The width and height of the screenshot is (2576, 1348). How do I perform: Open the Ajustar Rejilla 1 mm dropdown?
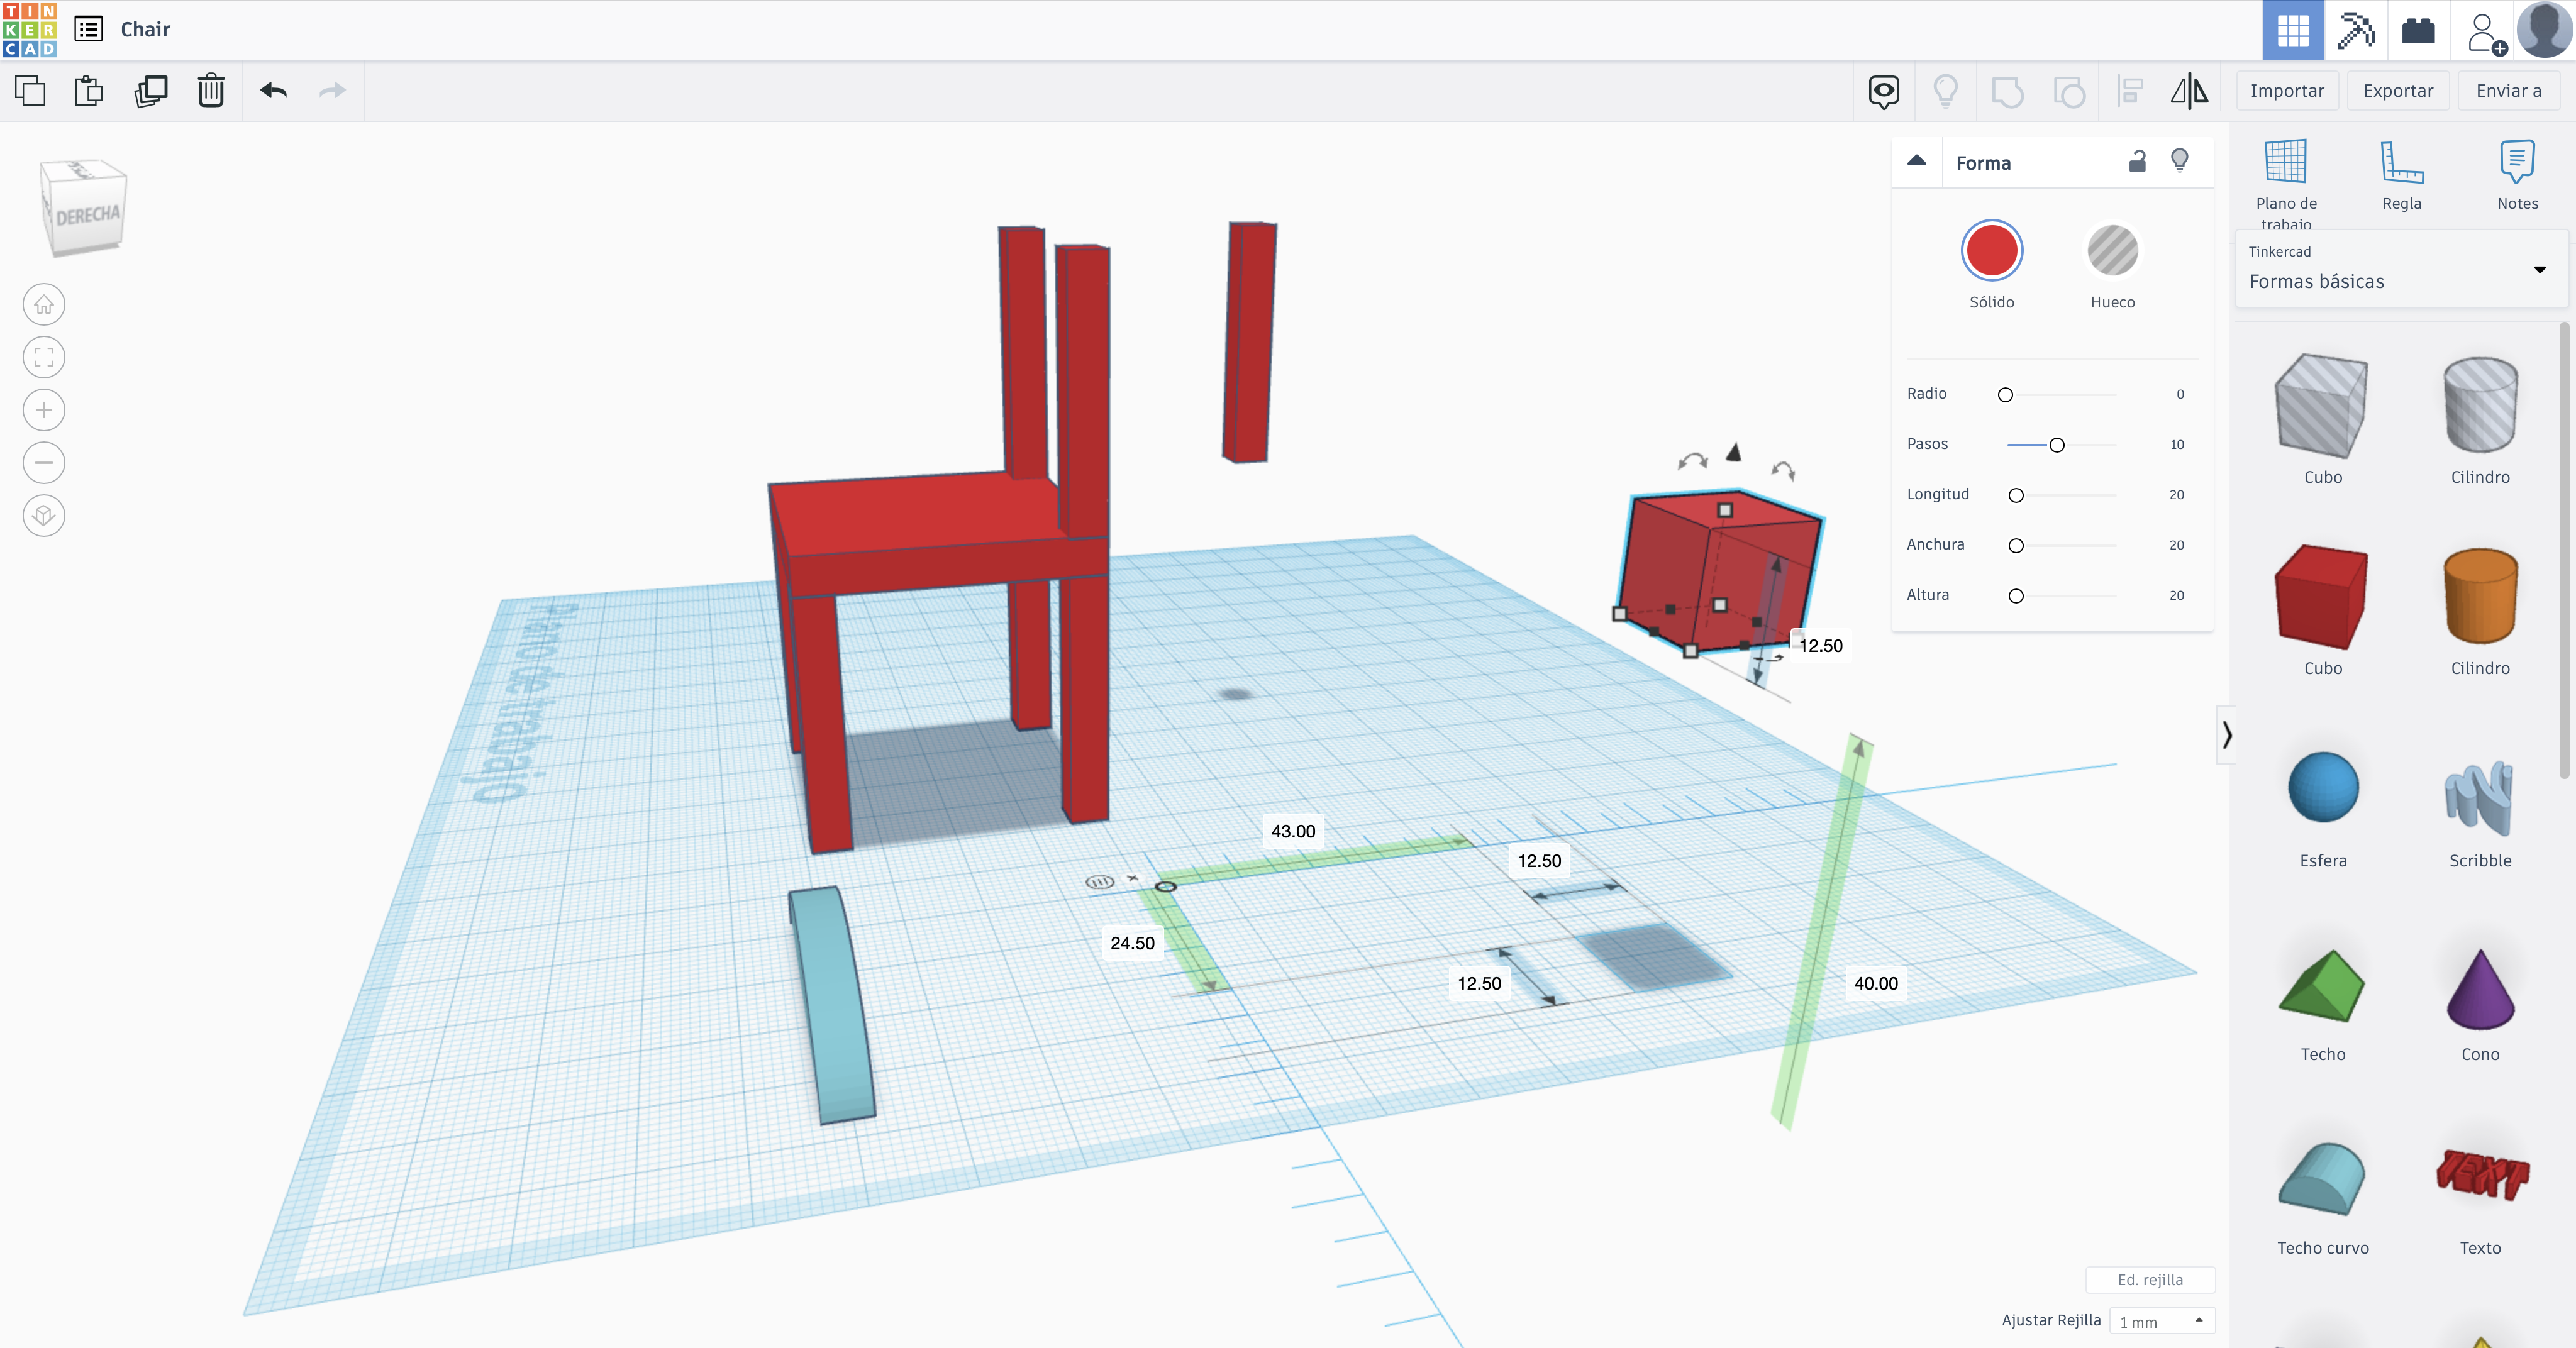tap(2162, 1321)
